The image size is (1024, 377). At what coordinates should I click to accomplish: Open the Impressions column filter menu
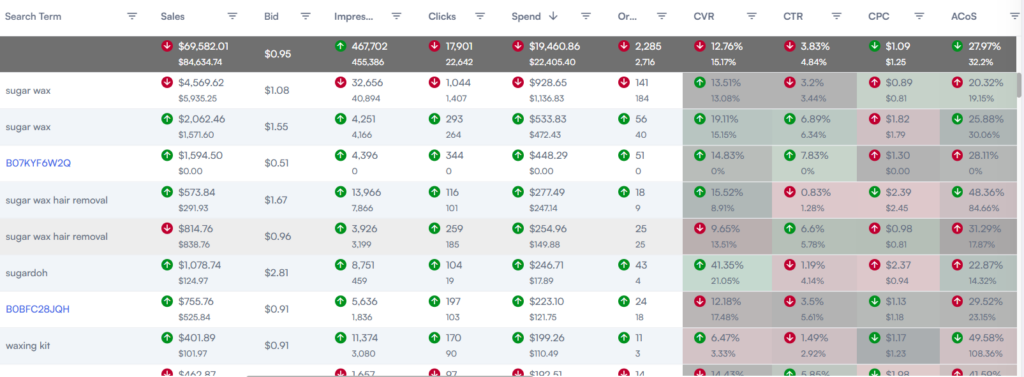coord(396,16)
